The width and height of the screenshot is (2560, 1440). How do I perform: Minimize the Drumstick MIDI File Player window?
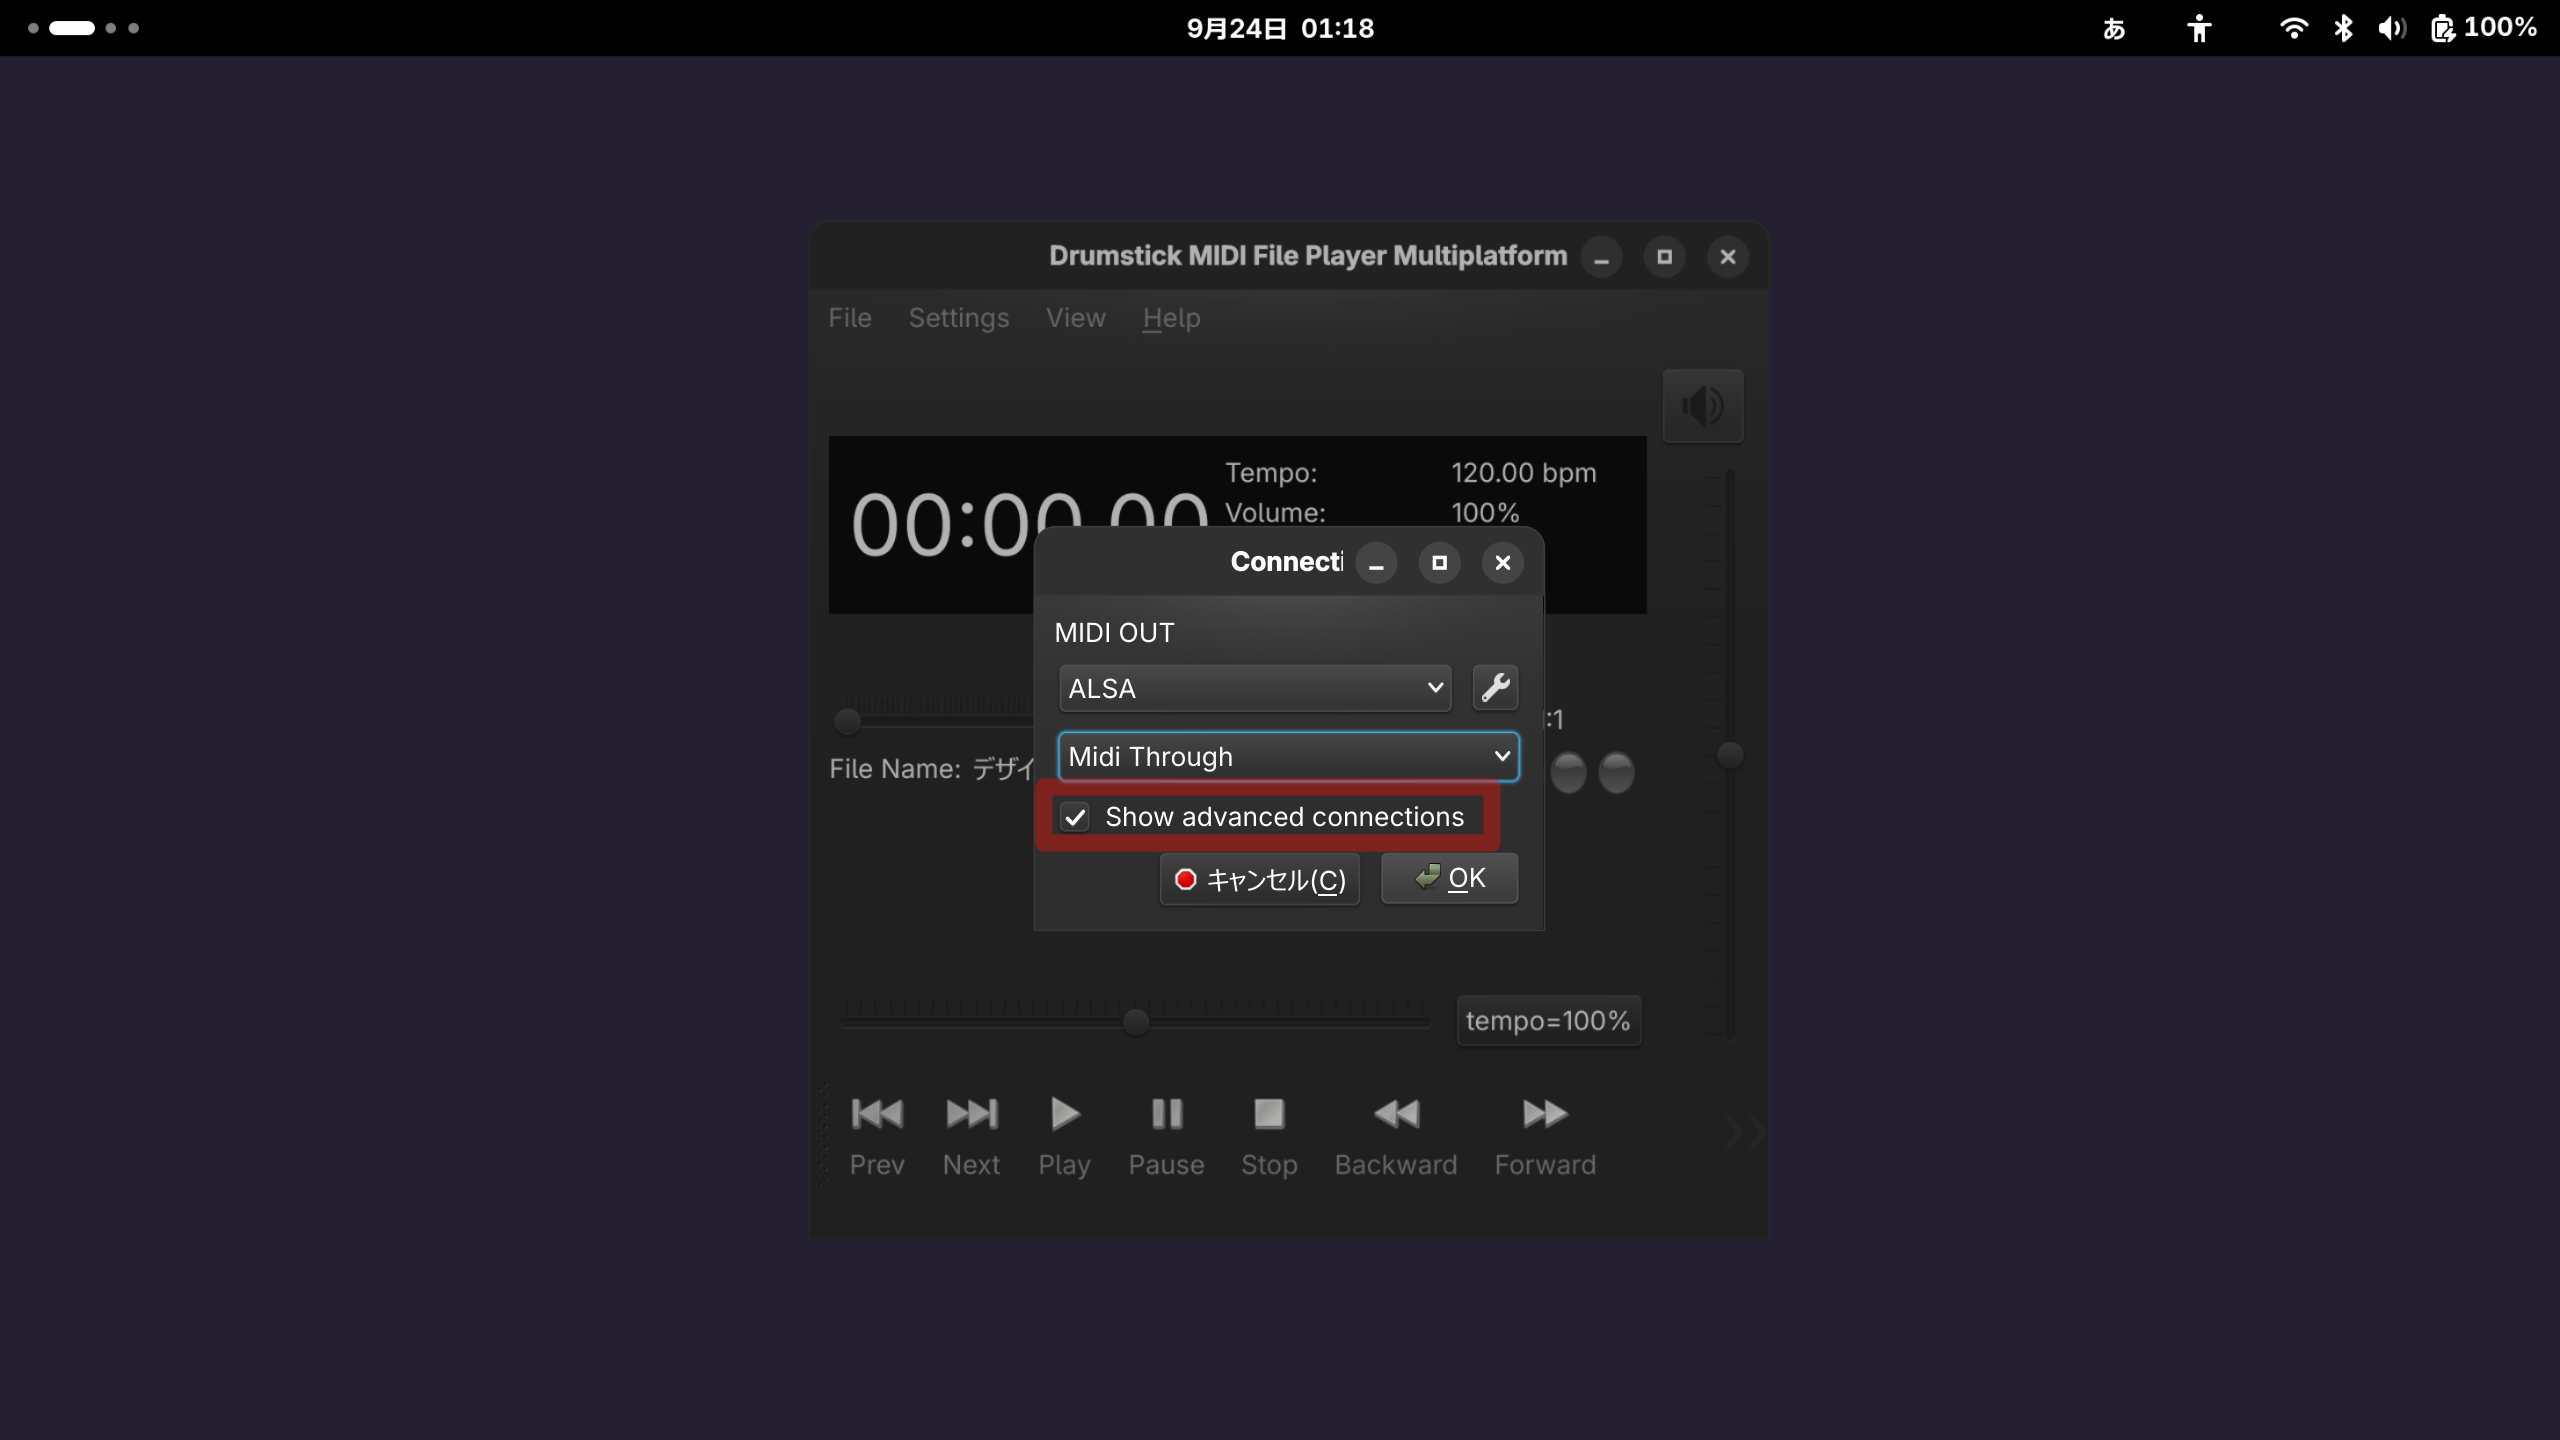(1601, 257)
